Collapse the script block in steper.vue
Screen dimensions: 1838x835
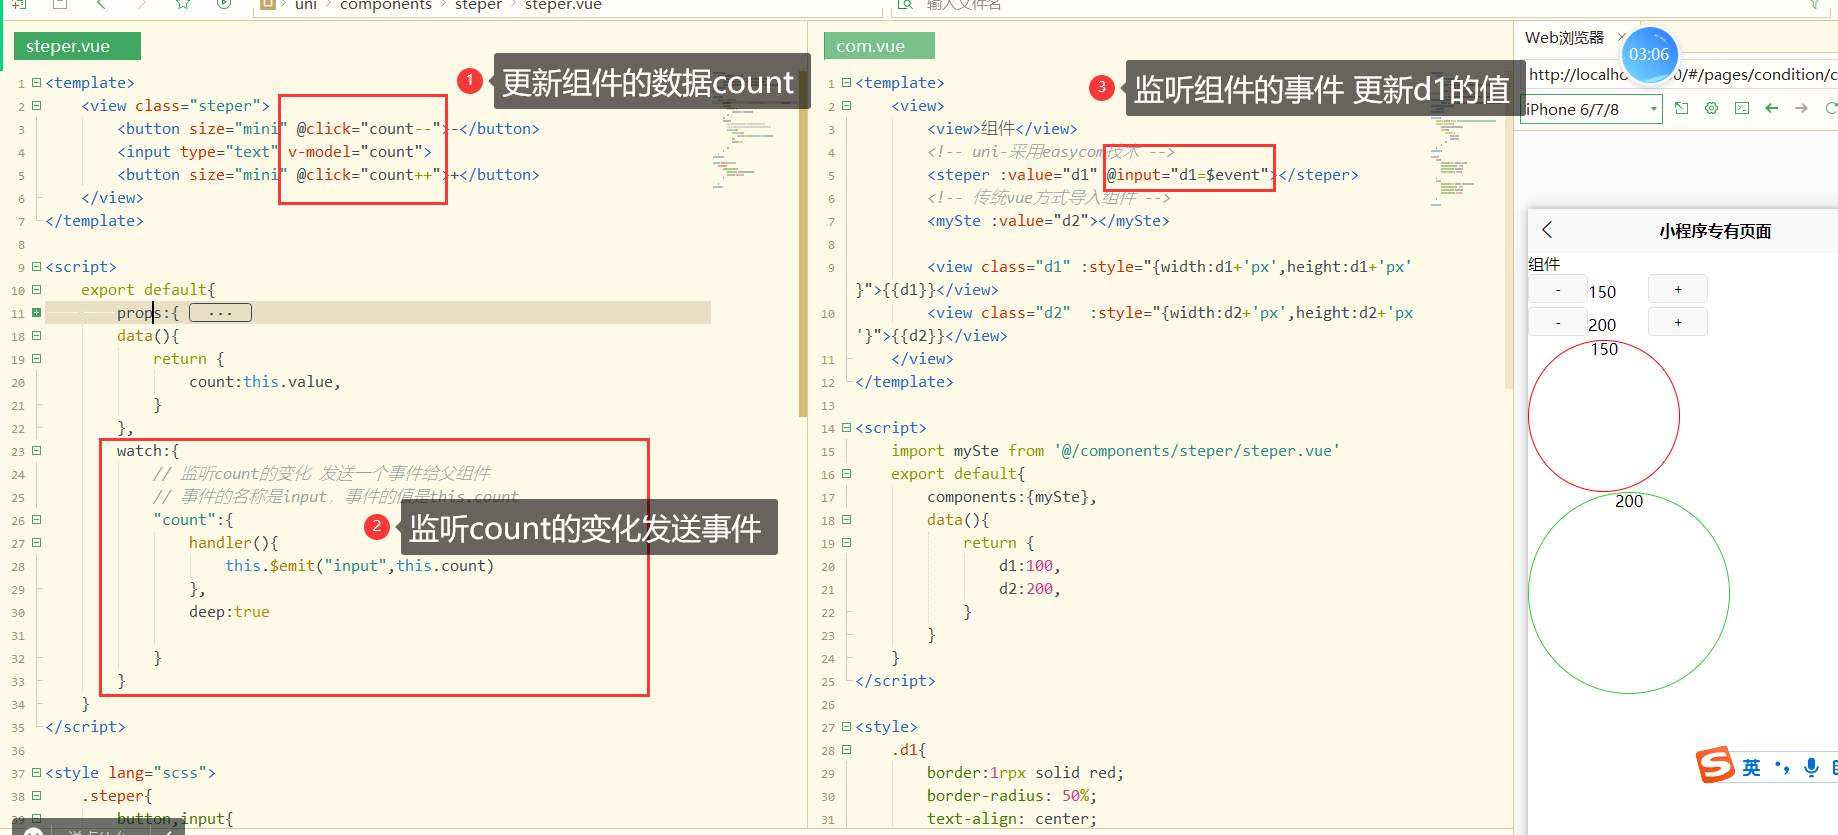click(x=37, y=267)
